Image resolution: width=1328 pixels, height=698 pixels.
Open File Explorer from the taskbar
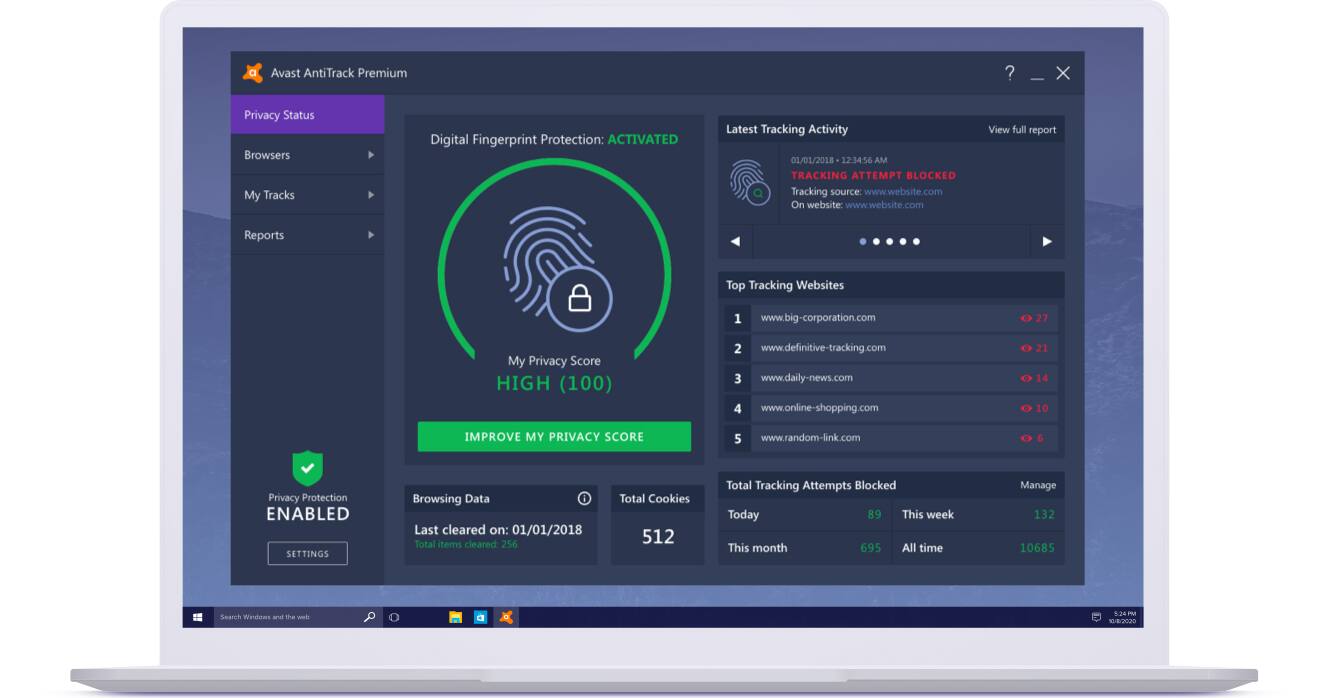tap(455, 617)
